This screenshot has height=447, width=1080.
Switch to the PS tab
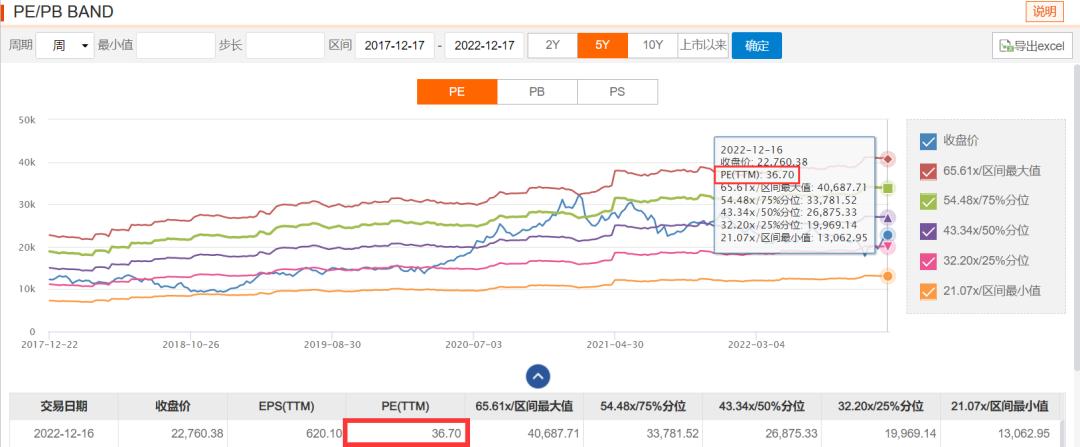click(x=617, y=92)
